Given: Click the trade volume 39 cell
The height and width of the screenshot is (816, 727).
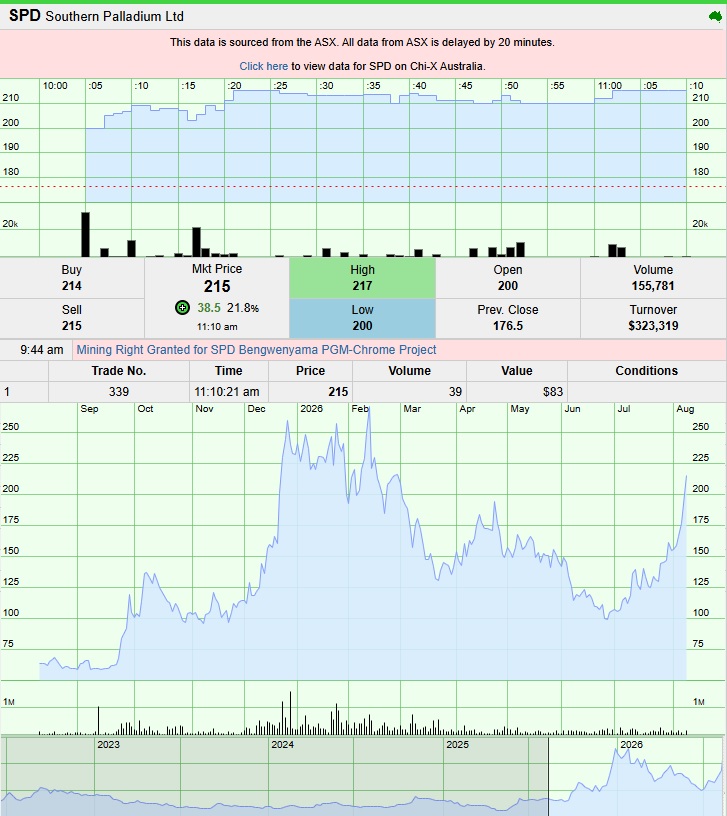Looking at the screenshot, I should coord(410,392).
